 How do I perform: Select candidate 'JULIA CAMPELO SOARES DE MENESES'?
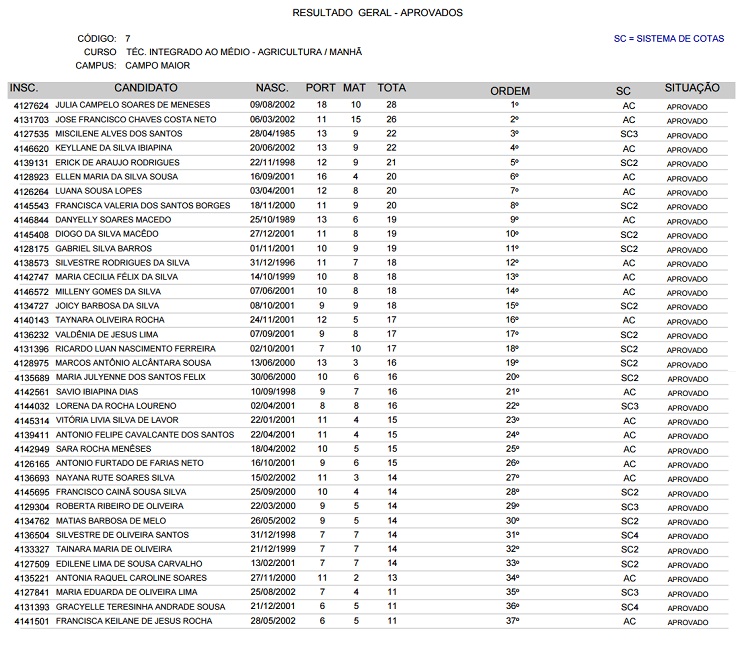coord(133,105)
